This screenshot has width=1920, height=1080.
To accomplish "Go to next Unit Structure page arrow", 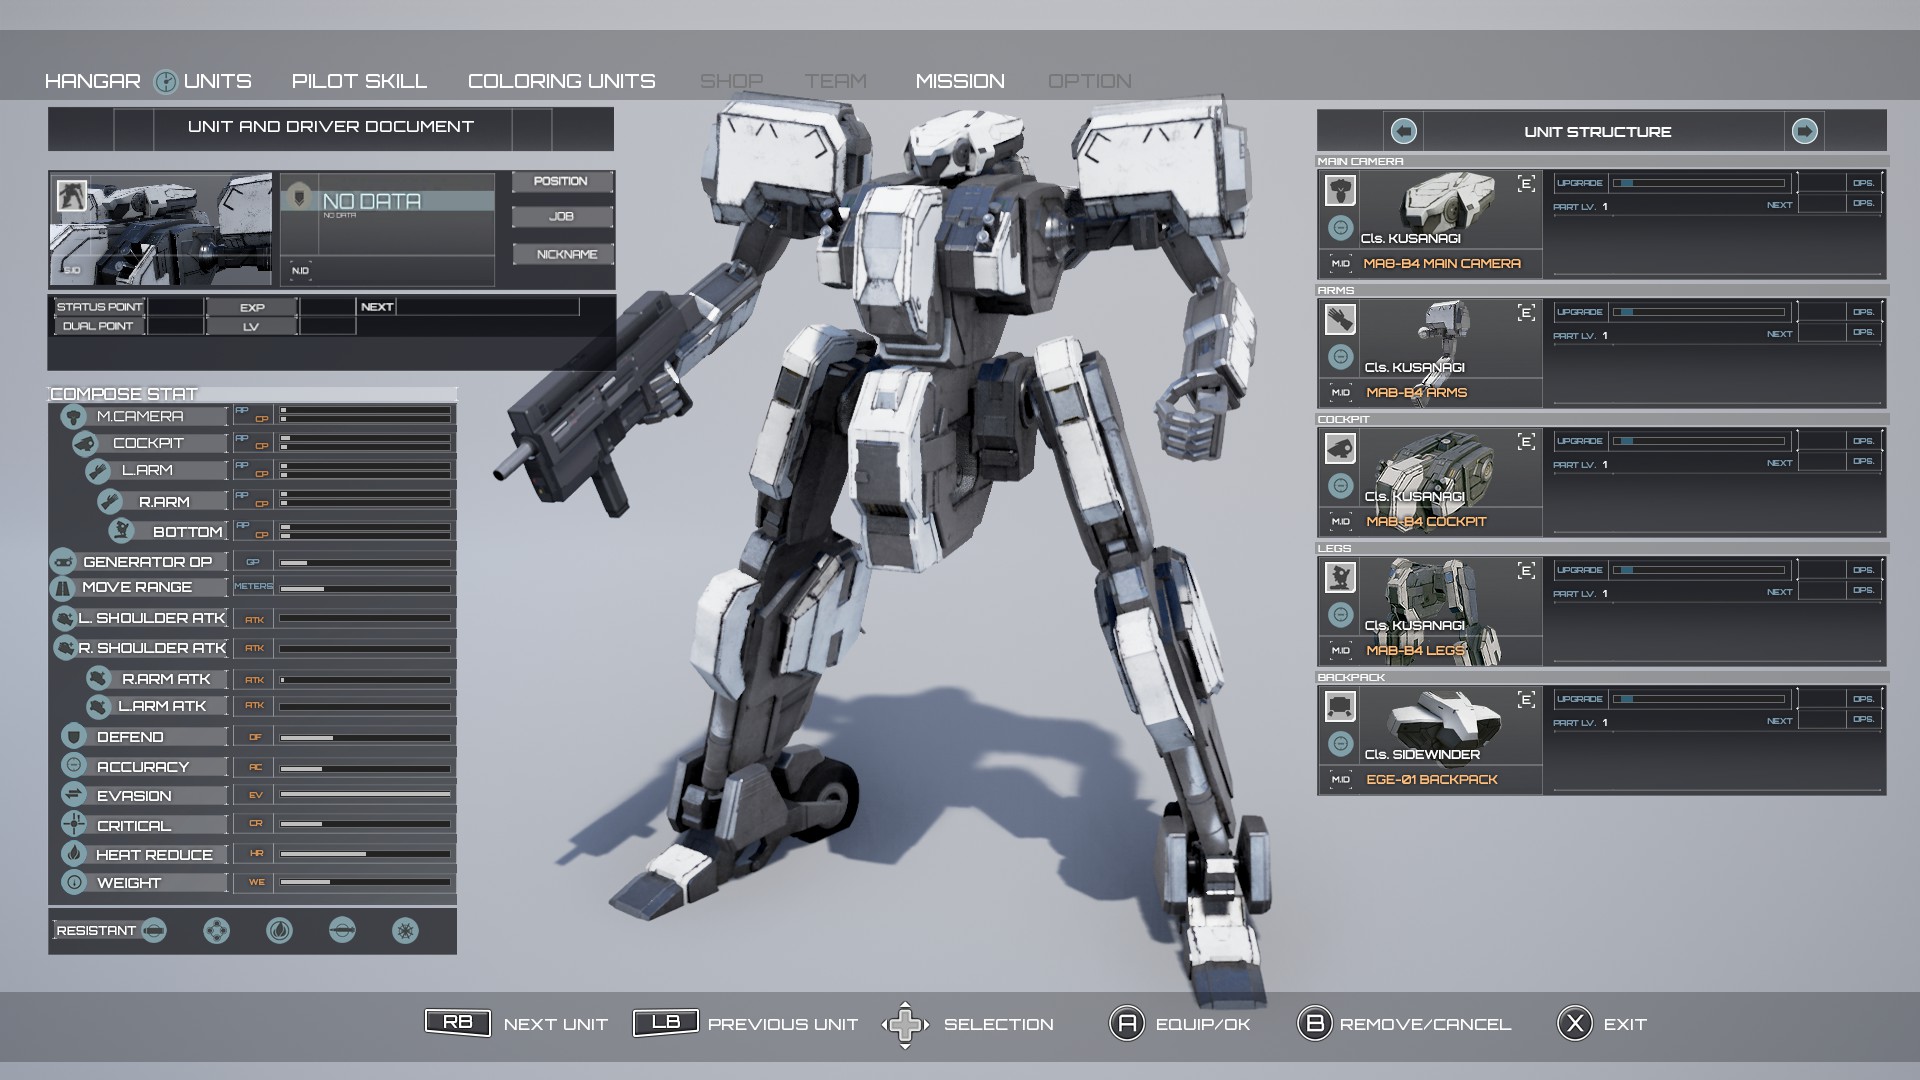I will point(1804,131).
